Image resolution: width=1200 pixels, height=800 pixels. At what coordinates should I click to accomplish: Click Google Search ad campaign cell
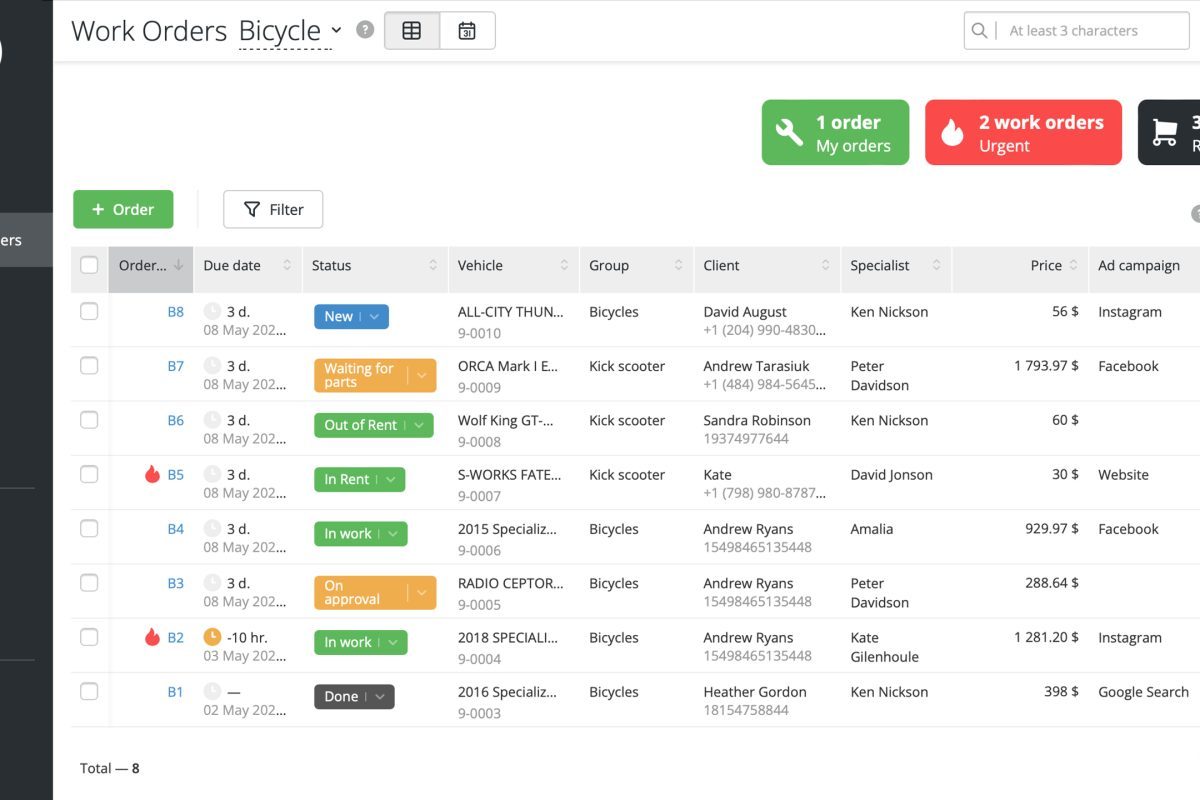click(x=1143, y=692)
